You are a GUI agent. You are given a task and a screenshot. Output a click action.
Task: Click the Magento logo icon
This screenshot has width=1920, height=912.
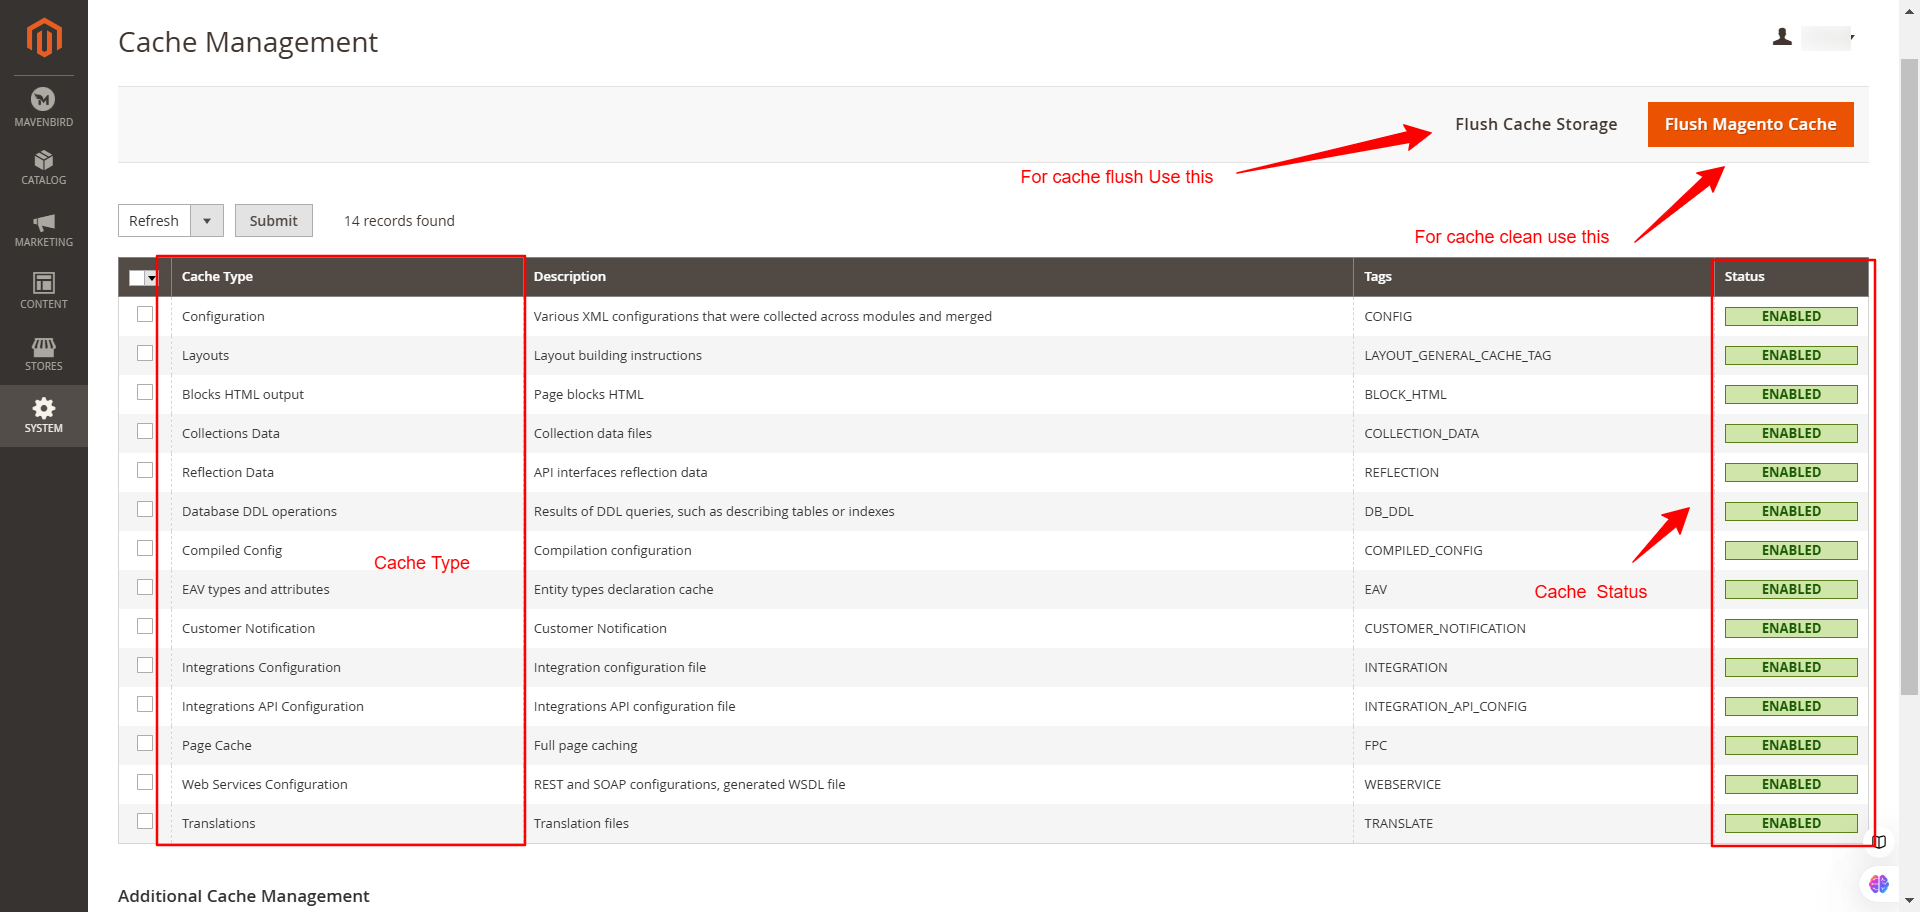tap(44, 38)
